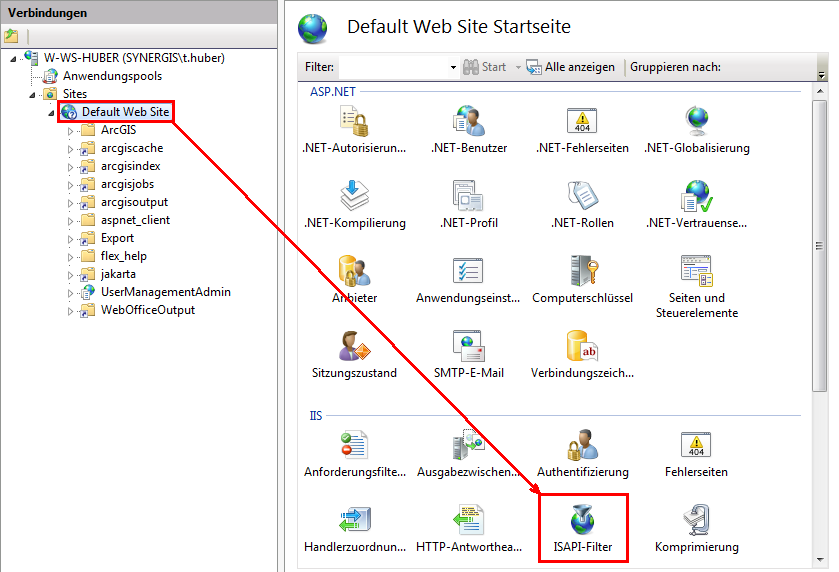The image size is (839, 572).
Task: Open Anwendungseinstellungen feature
Action: coord(468,279)
